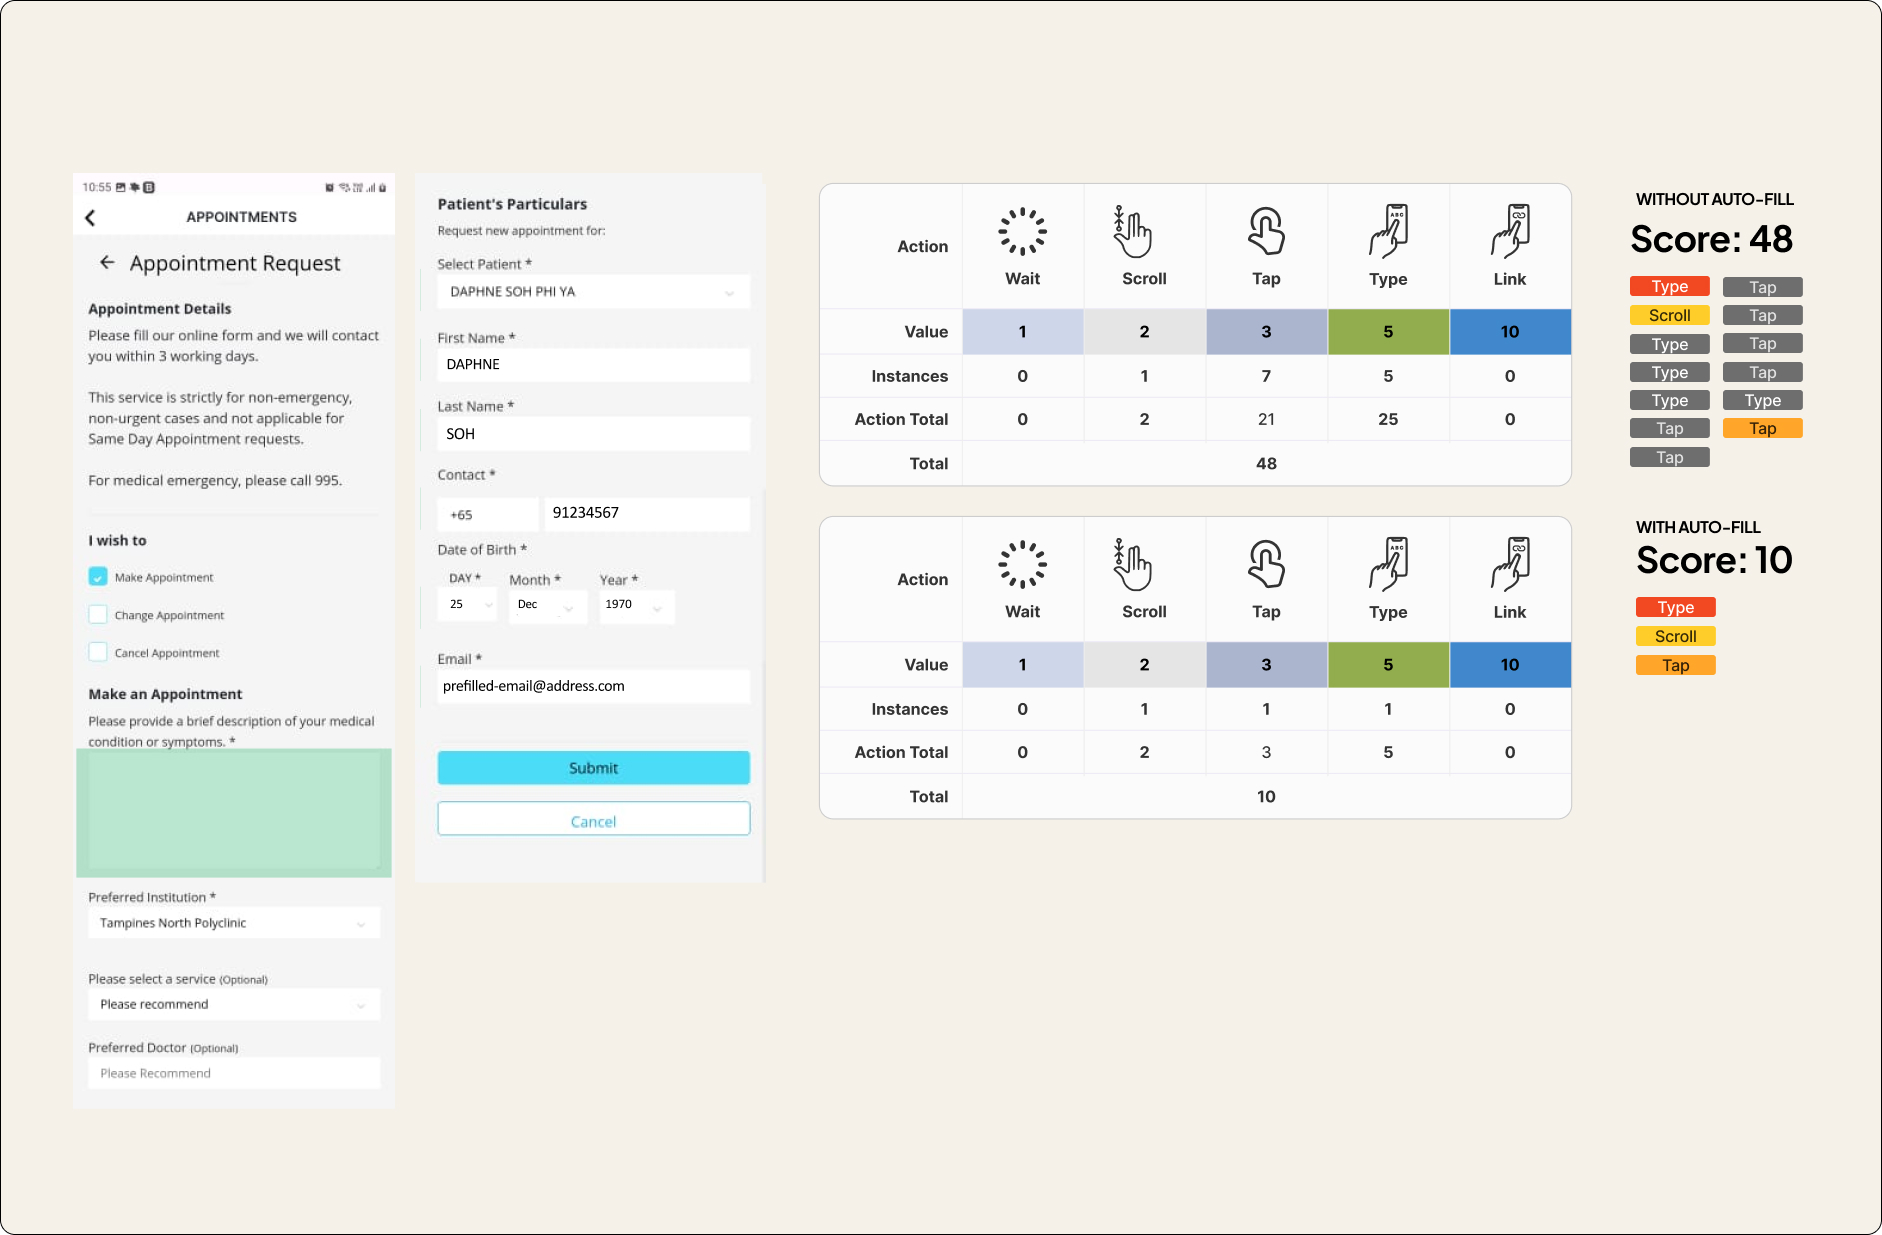
Task: Click the back arrow beside Appointment Request
Action: (107, 263)
